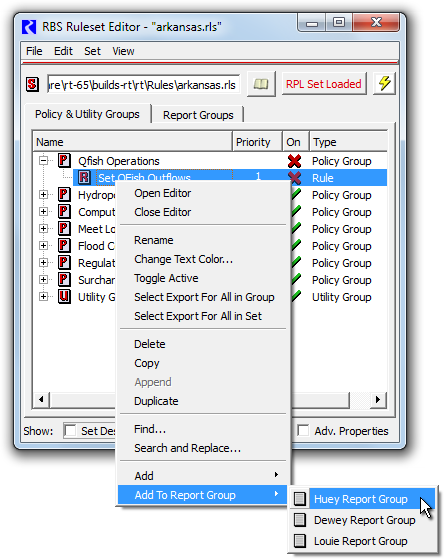Click the open-book icon button beside the path
444x559 pixels.
pos(261,84)
